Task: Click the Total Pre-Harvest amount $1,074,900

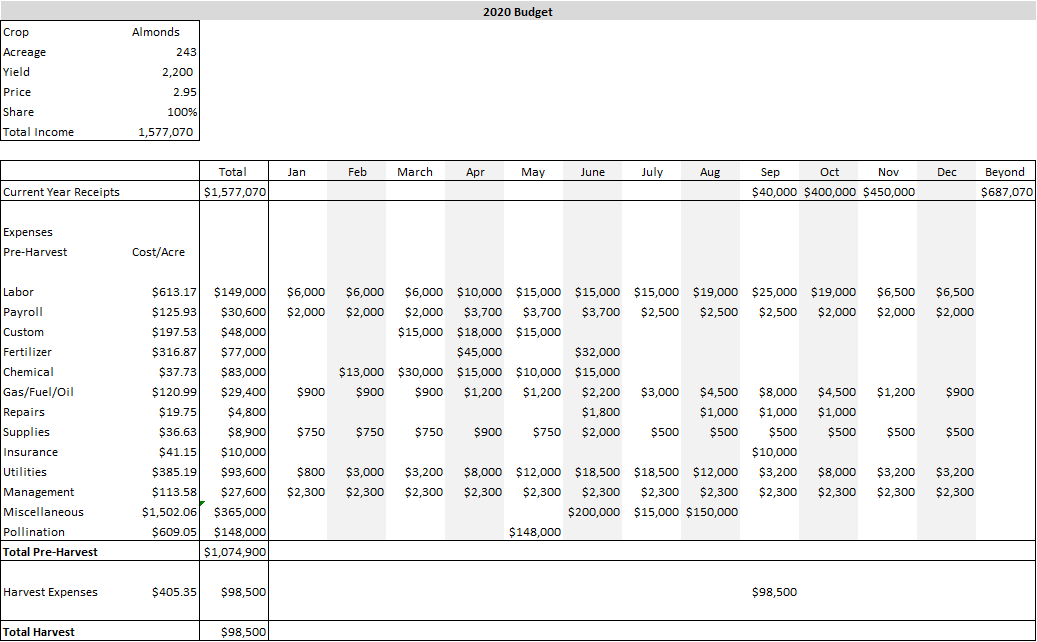Action: click(233, 552)
